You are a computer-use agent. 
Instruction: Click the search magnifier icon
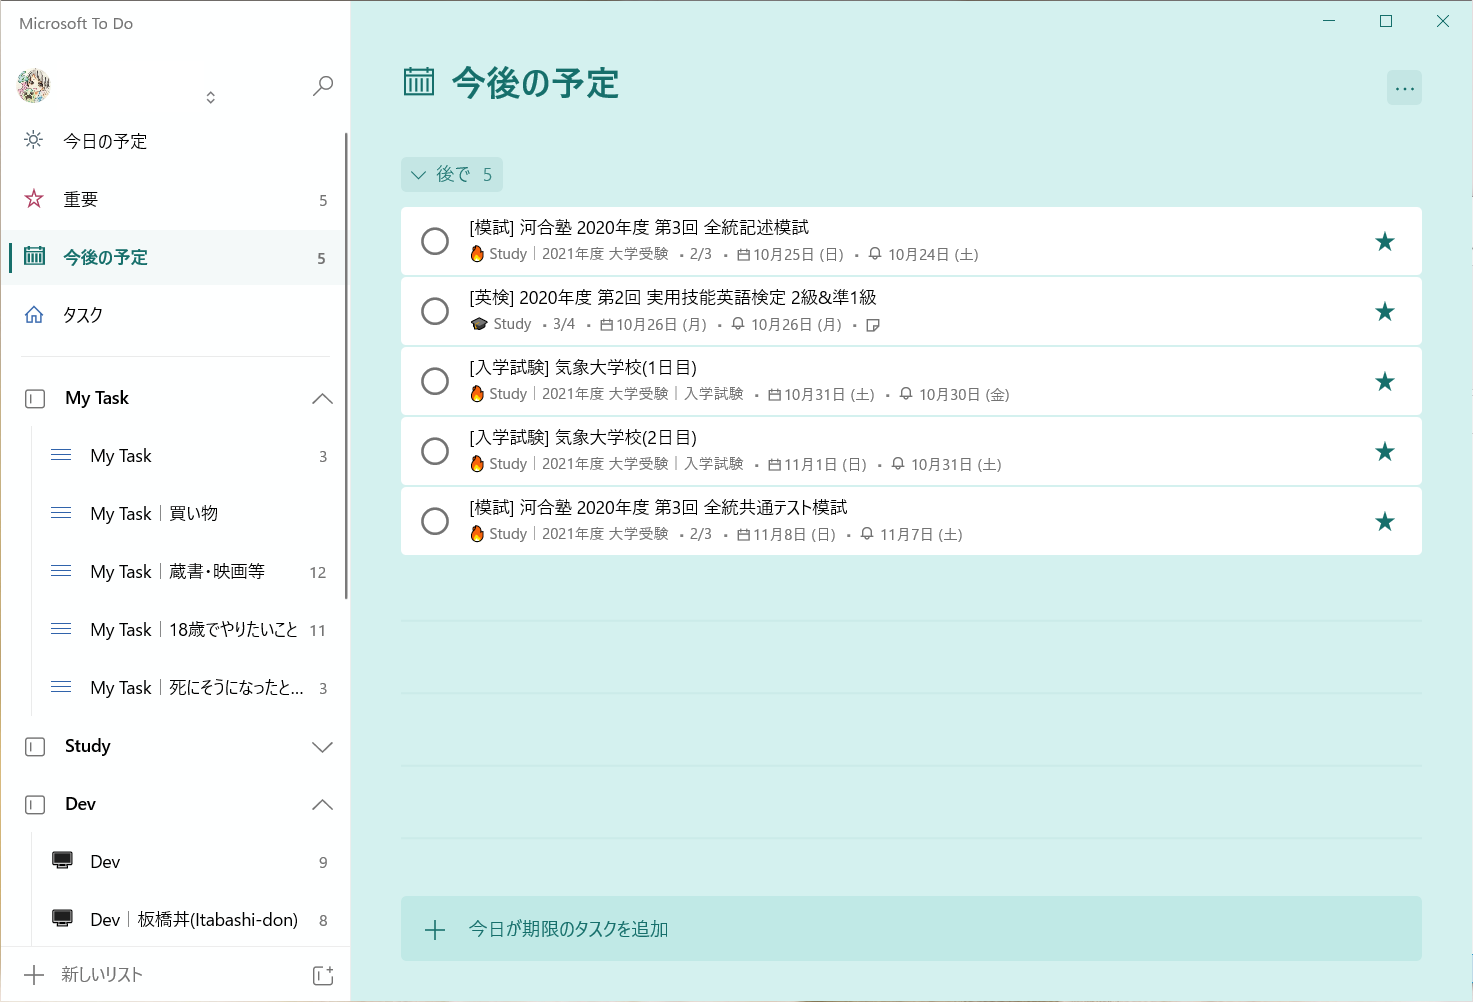(322, 86)
